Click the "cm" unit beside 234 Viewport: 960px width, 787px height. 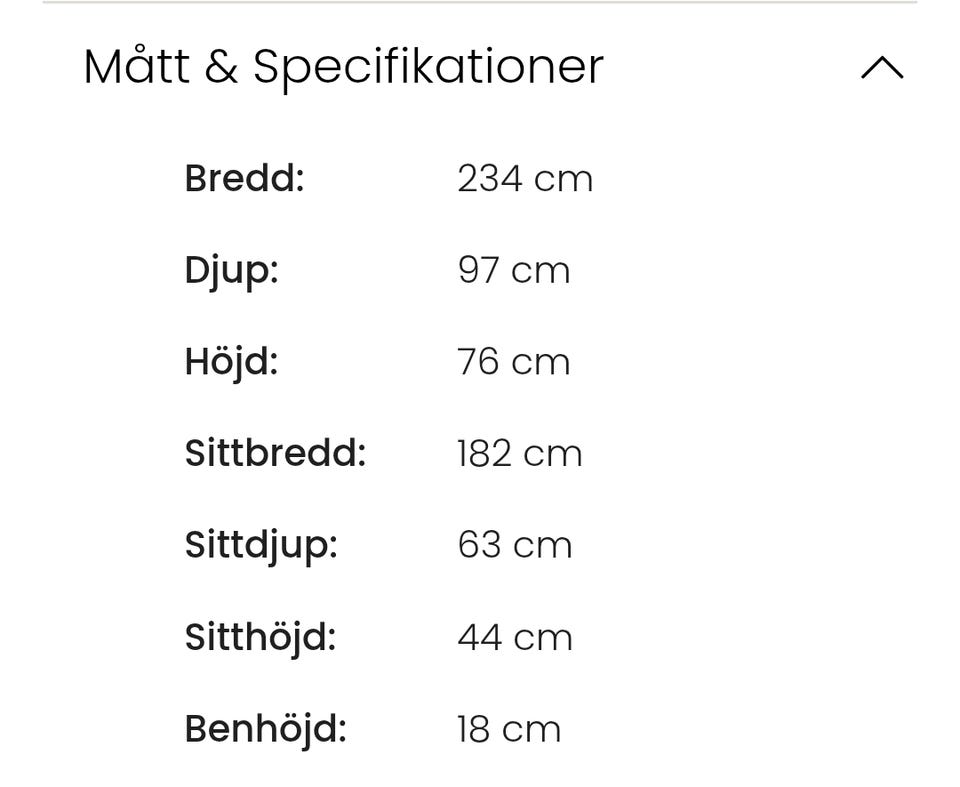click(563, 179)
